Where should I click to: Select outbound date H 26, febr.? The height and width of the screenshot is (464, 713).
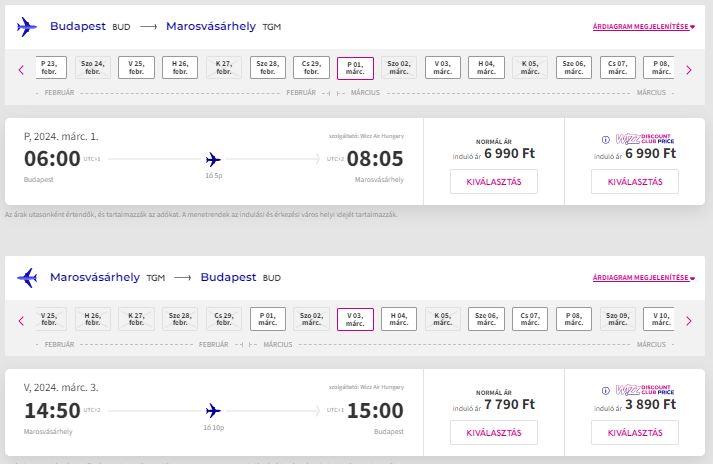point(180,68)
